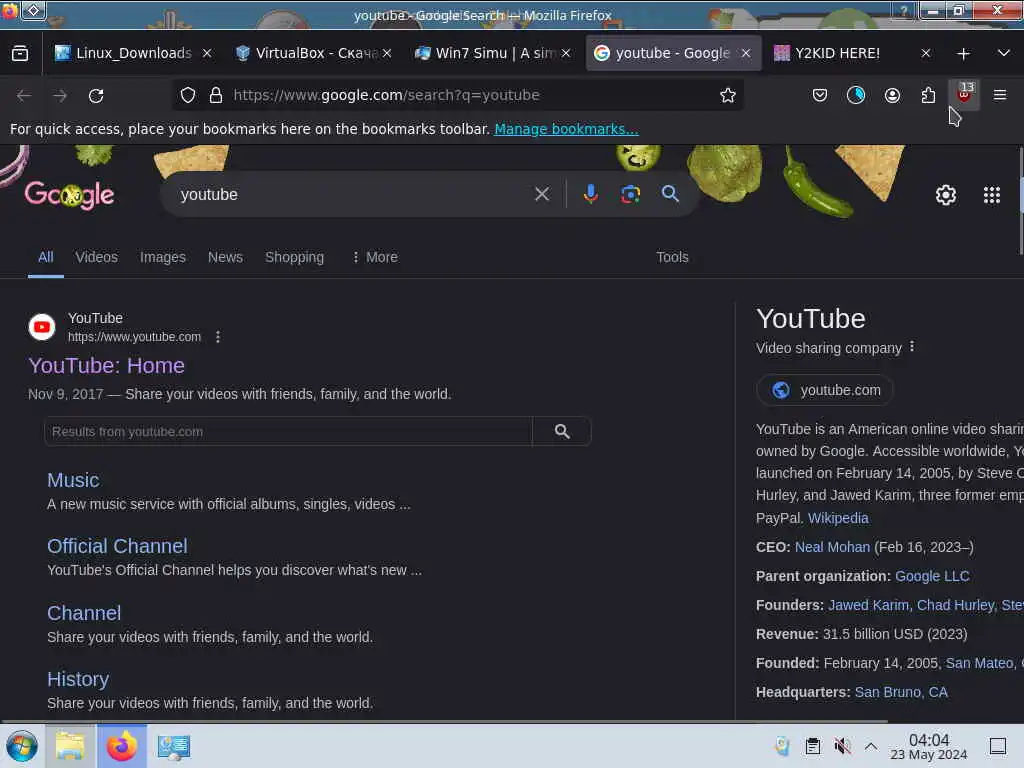This screenshot has height=768, width=1024.
Task: Open youtube.com button in knowledge panel
Action: click(825, 390)
